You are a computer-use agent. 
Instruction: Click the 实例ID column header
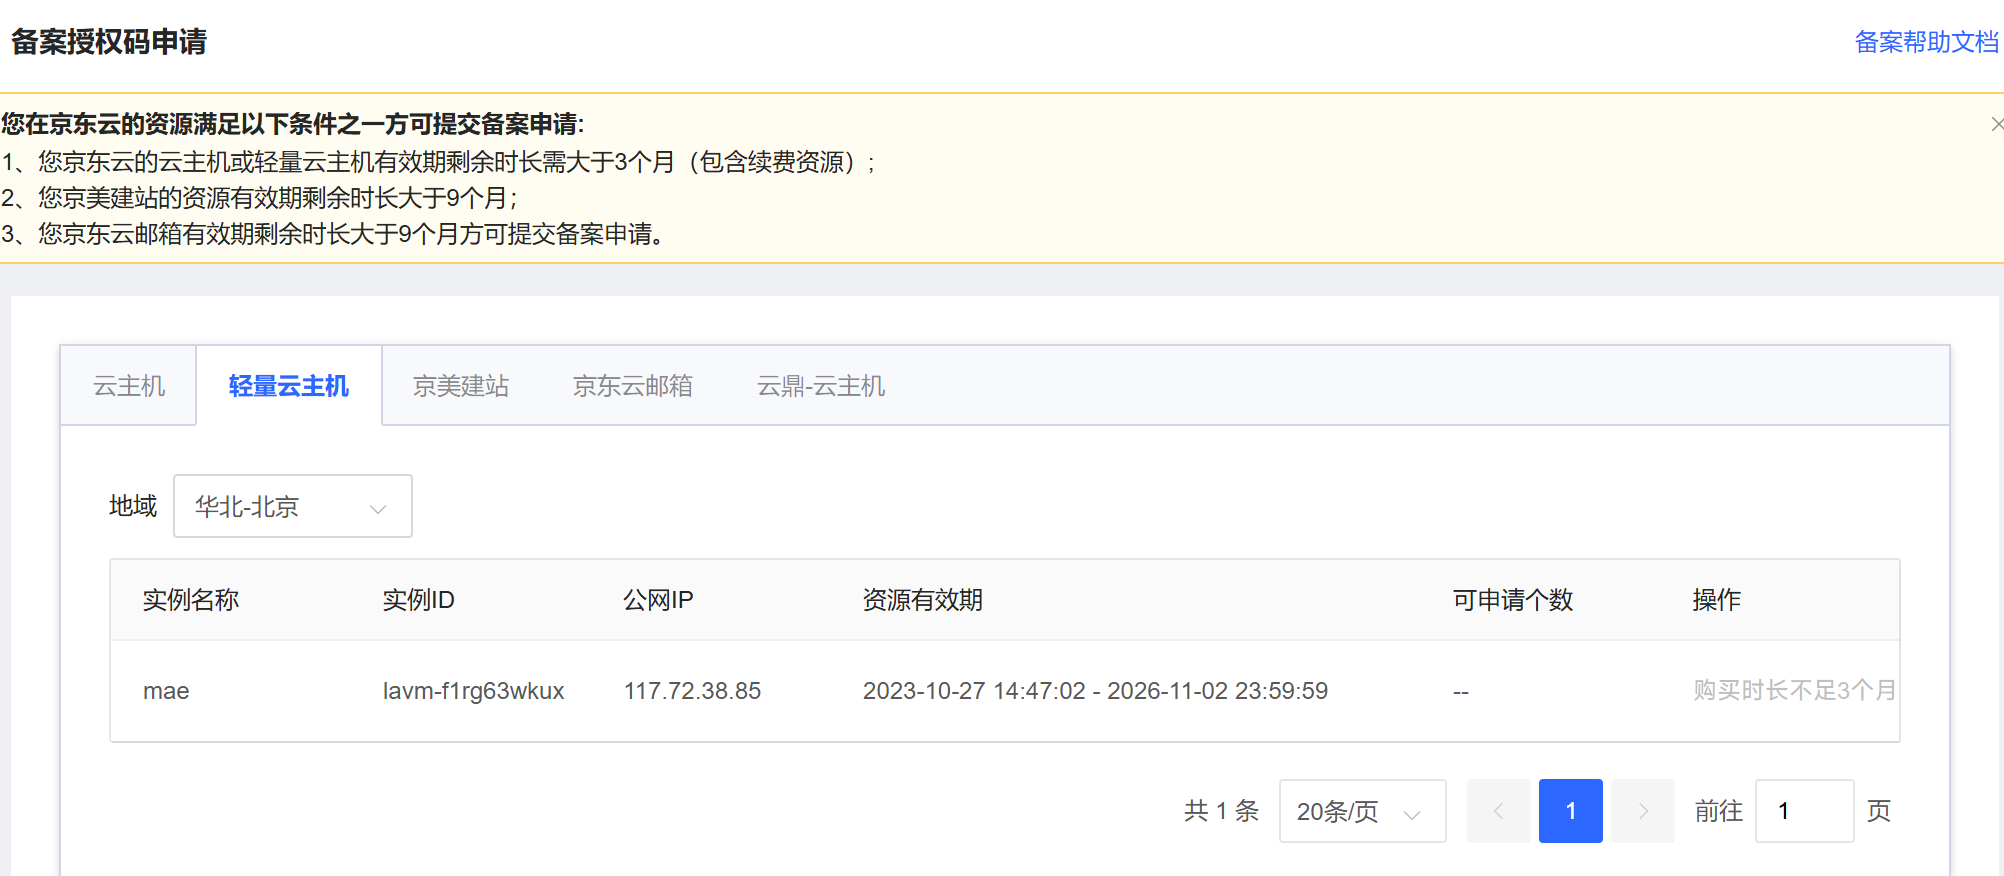(419, 600)
